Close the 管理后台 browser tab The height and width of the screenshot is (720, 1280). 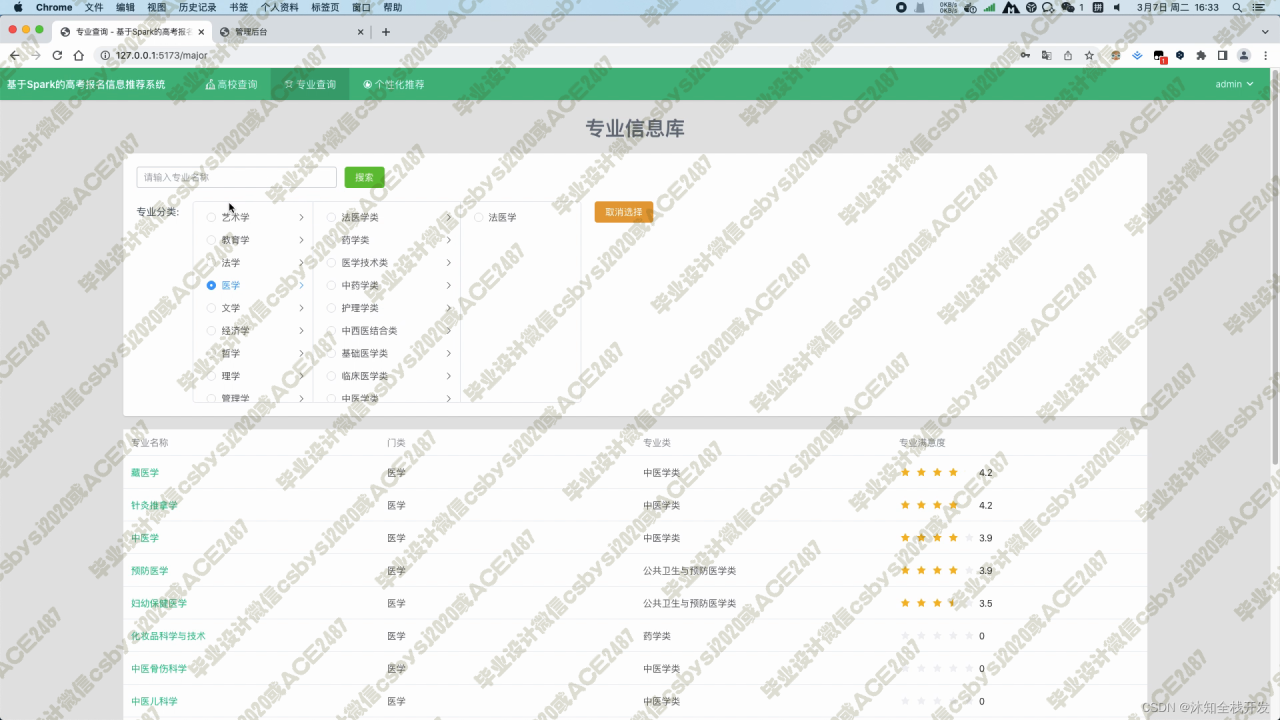pyautogui.click(x=361, y=32)
